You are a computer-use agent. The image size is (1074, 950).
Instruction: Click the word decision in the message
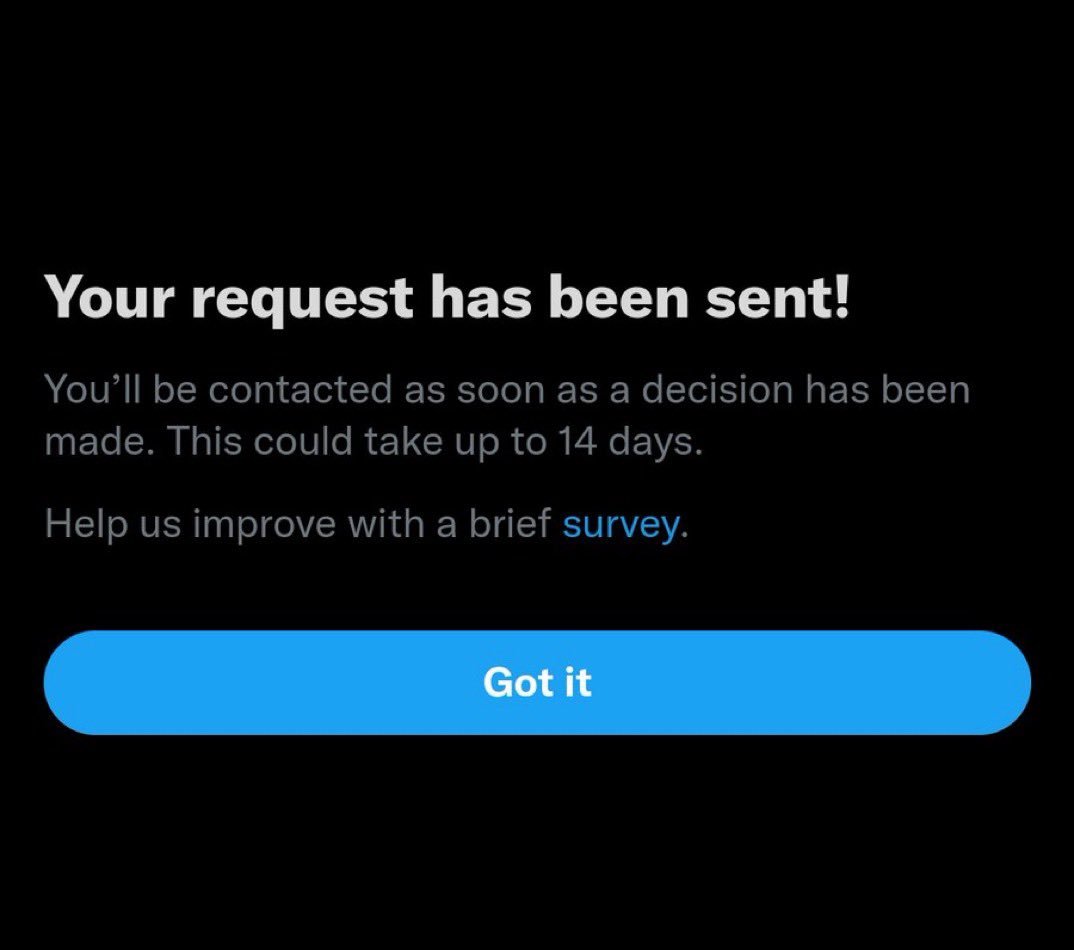[x=717, y=390]
